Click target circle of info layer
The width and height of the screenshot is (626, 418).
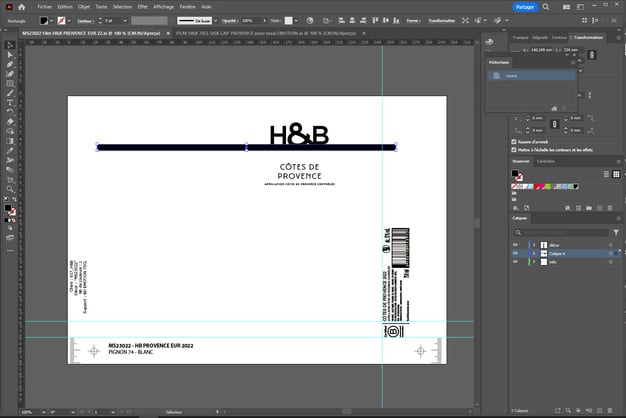point(610,262)
